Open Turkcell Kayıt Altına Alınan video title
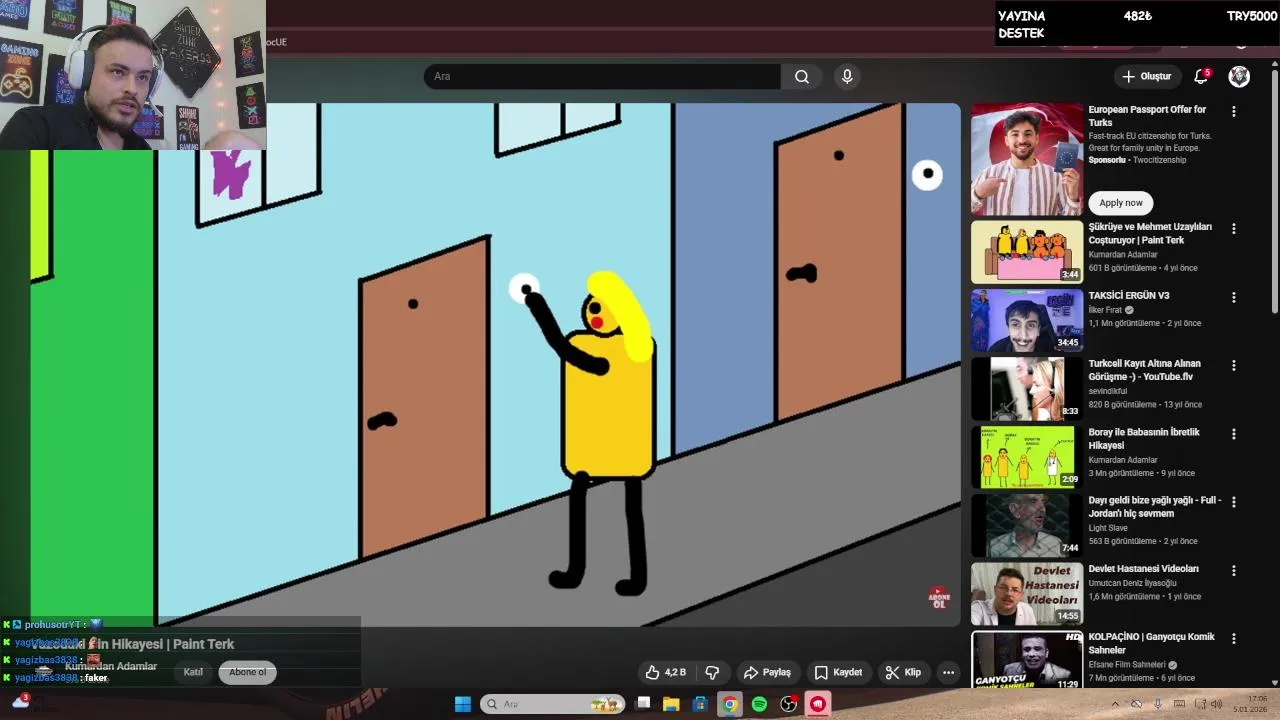This screenshot has width=1280, height=720. click(1145, 370)
